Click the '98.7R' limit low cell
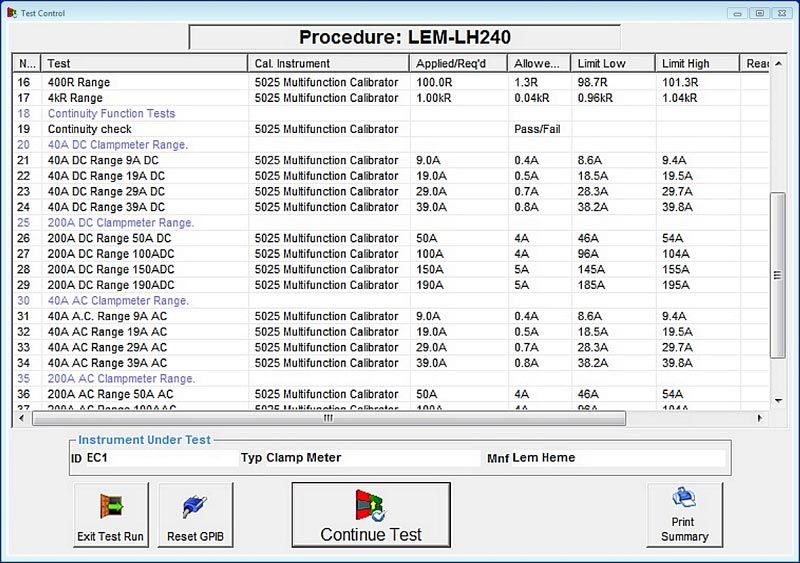The height and width of the screenshot is (563, 800). 613,82
